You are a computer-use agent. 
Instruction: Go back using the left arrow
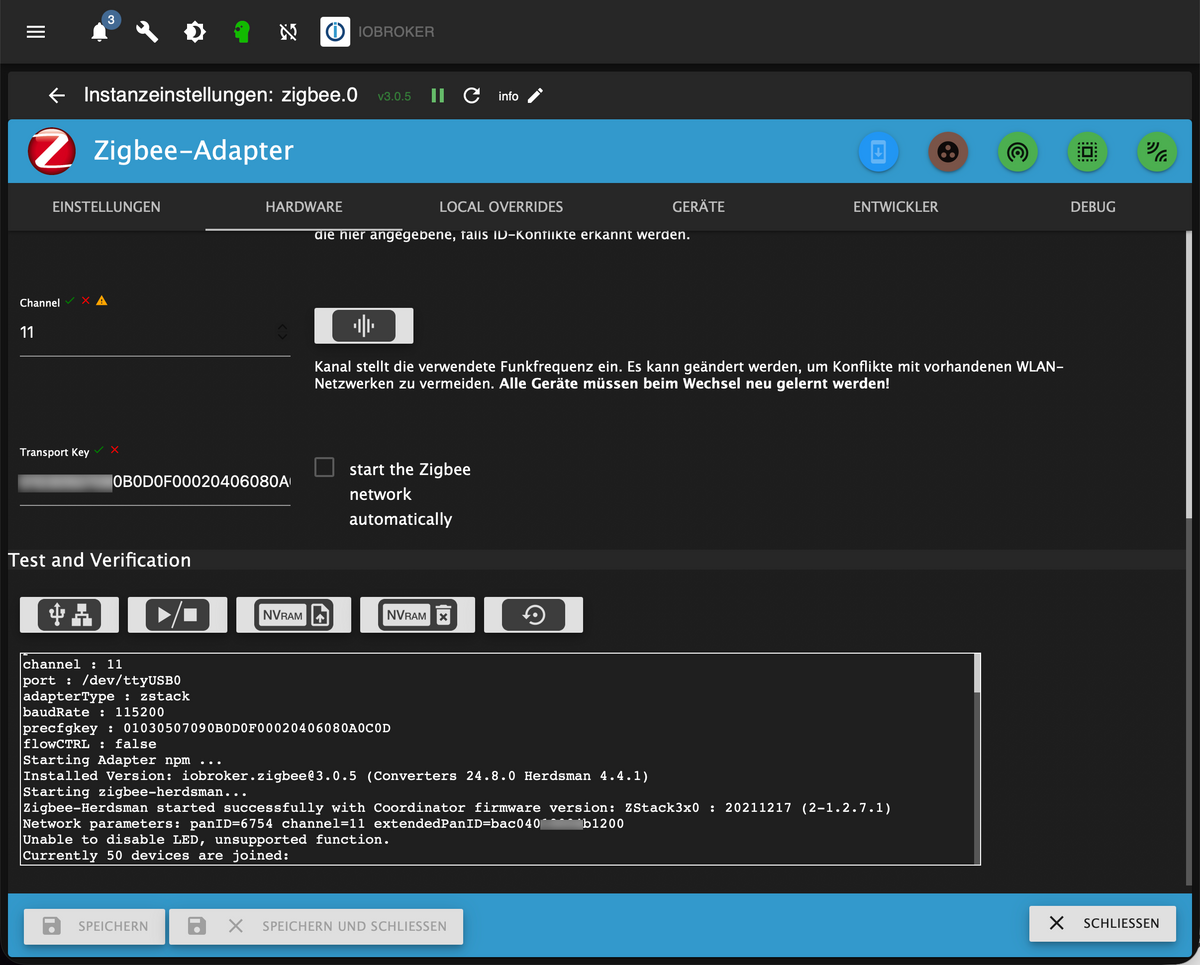(x=57, y=96)
